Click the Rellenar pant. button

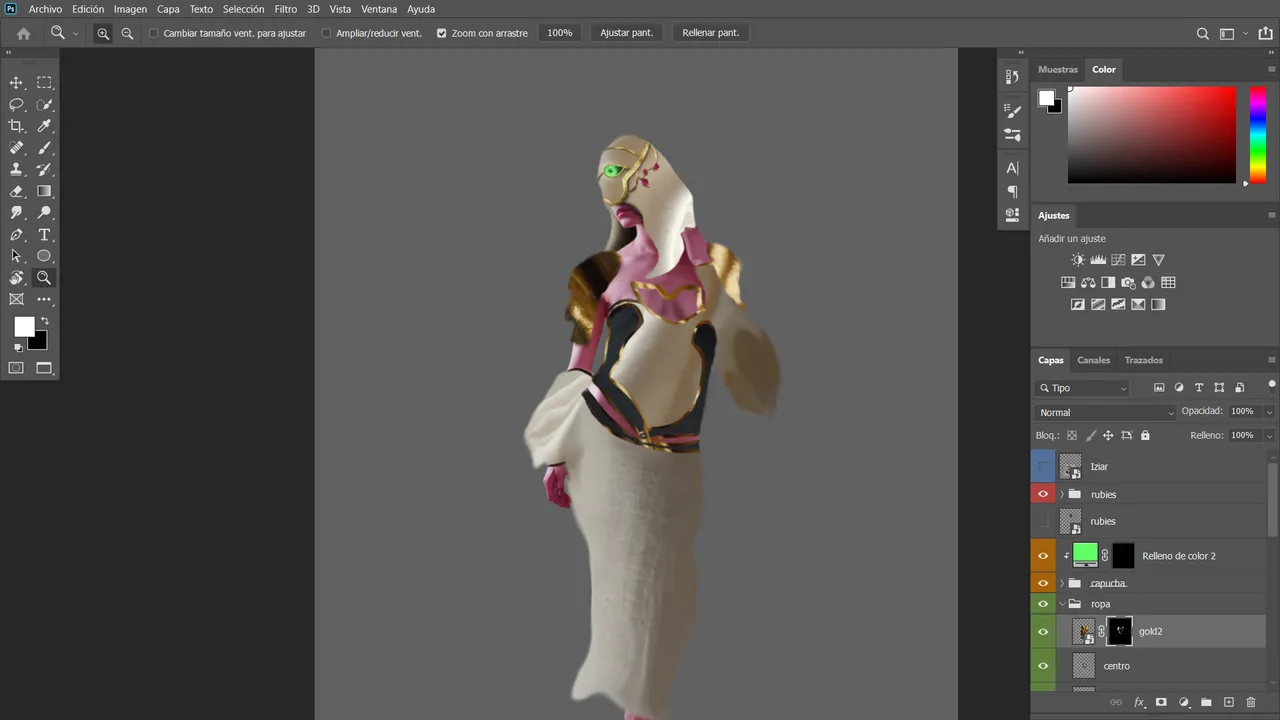[x=711, y=33]
